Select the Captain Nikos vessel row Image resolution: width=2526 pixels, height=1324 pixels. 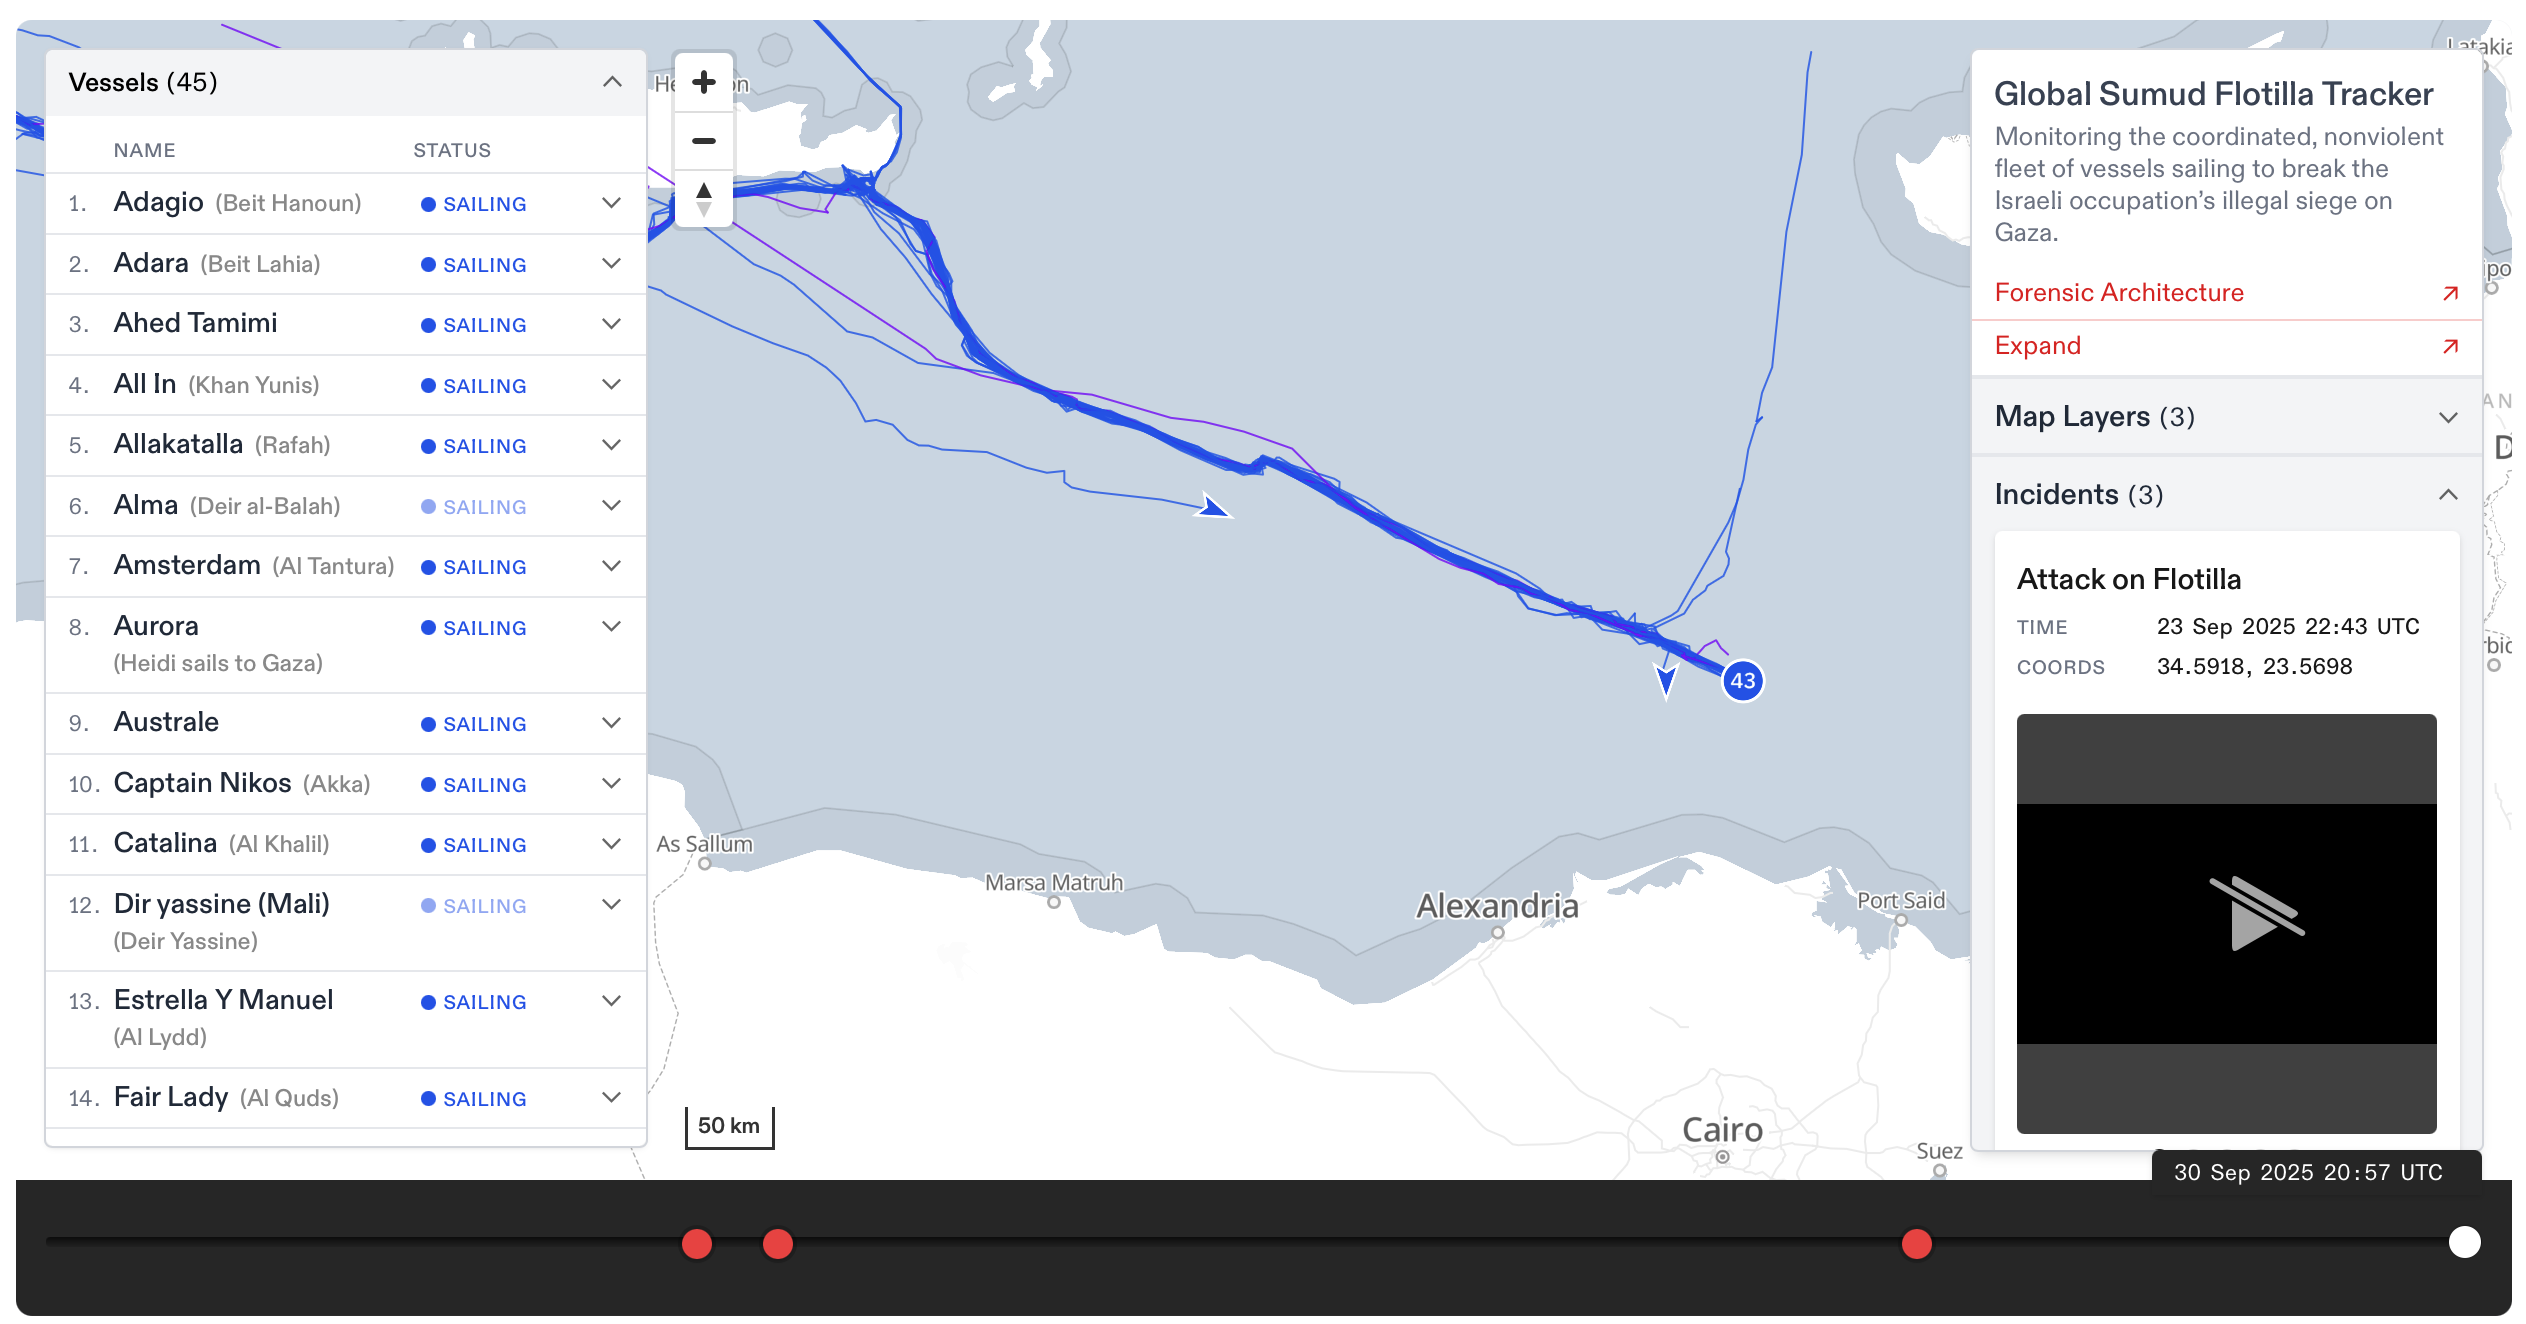203,784
